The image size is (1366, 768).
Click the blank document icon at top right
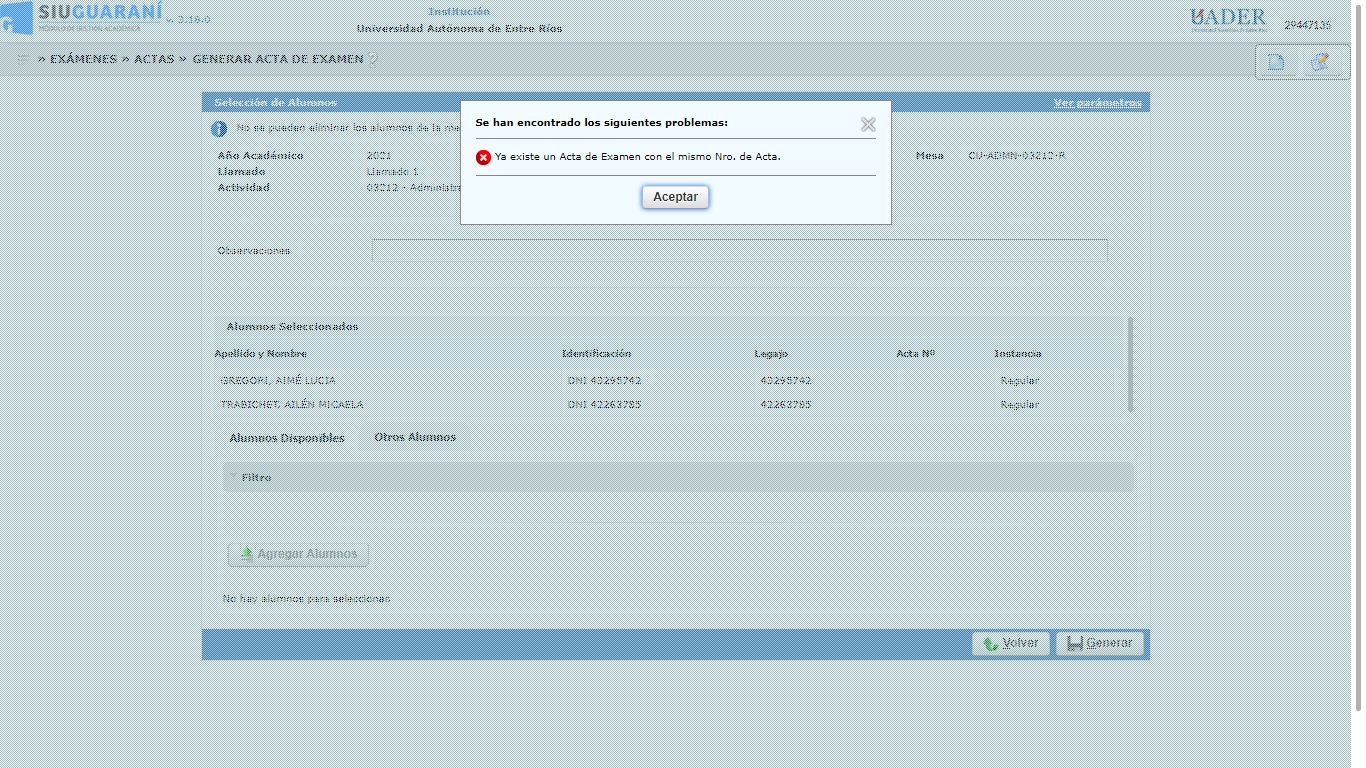1276,62
